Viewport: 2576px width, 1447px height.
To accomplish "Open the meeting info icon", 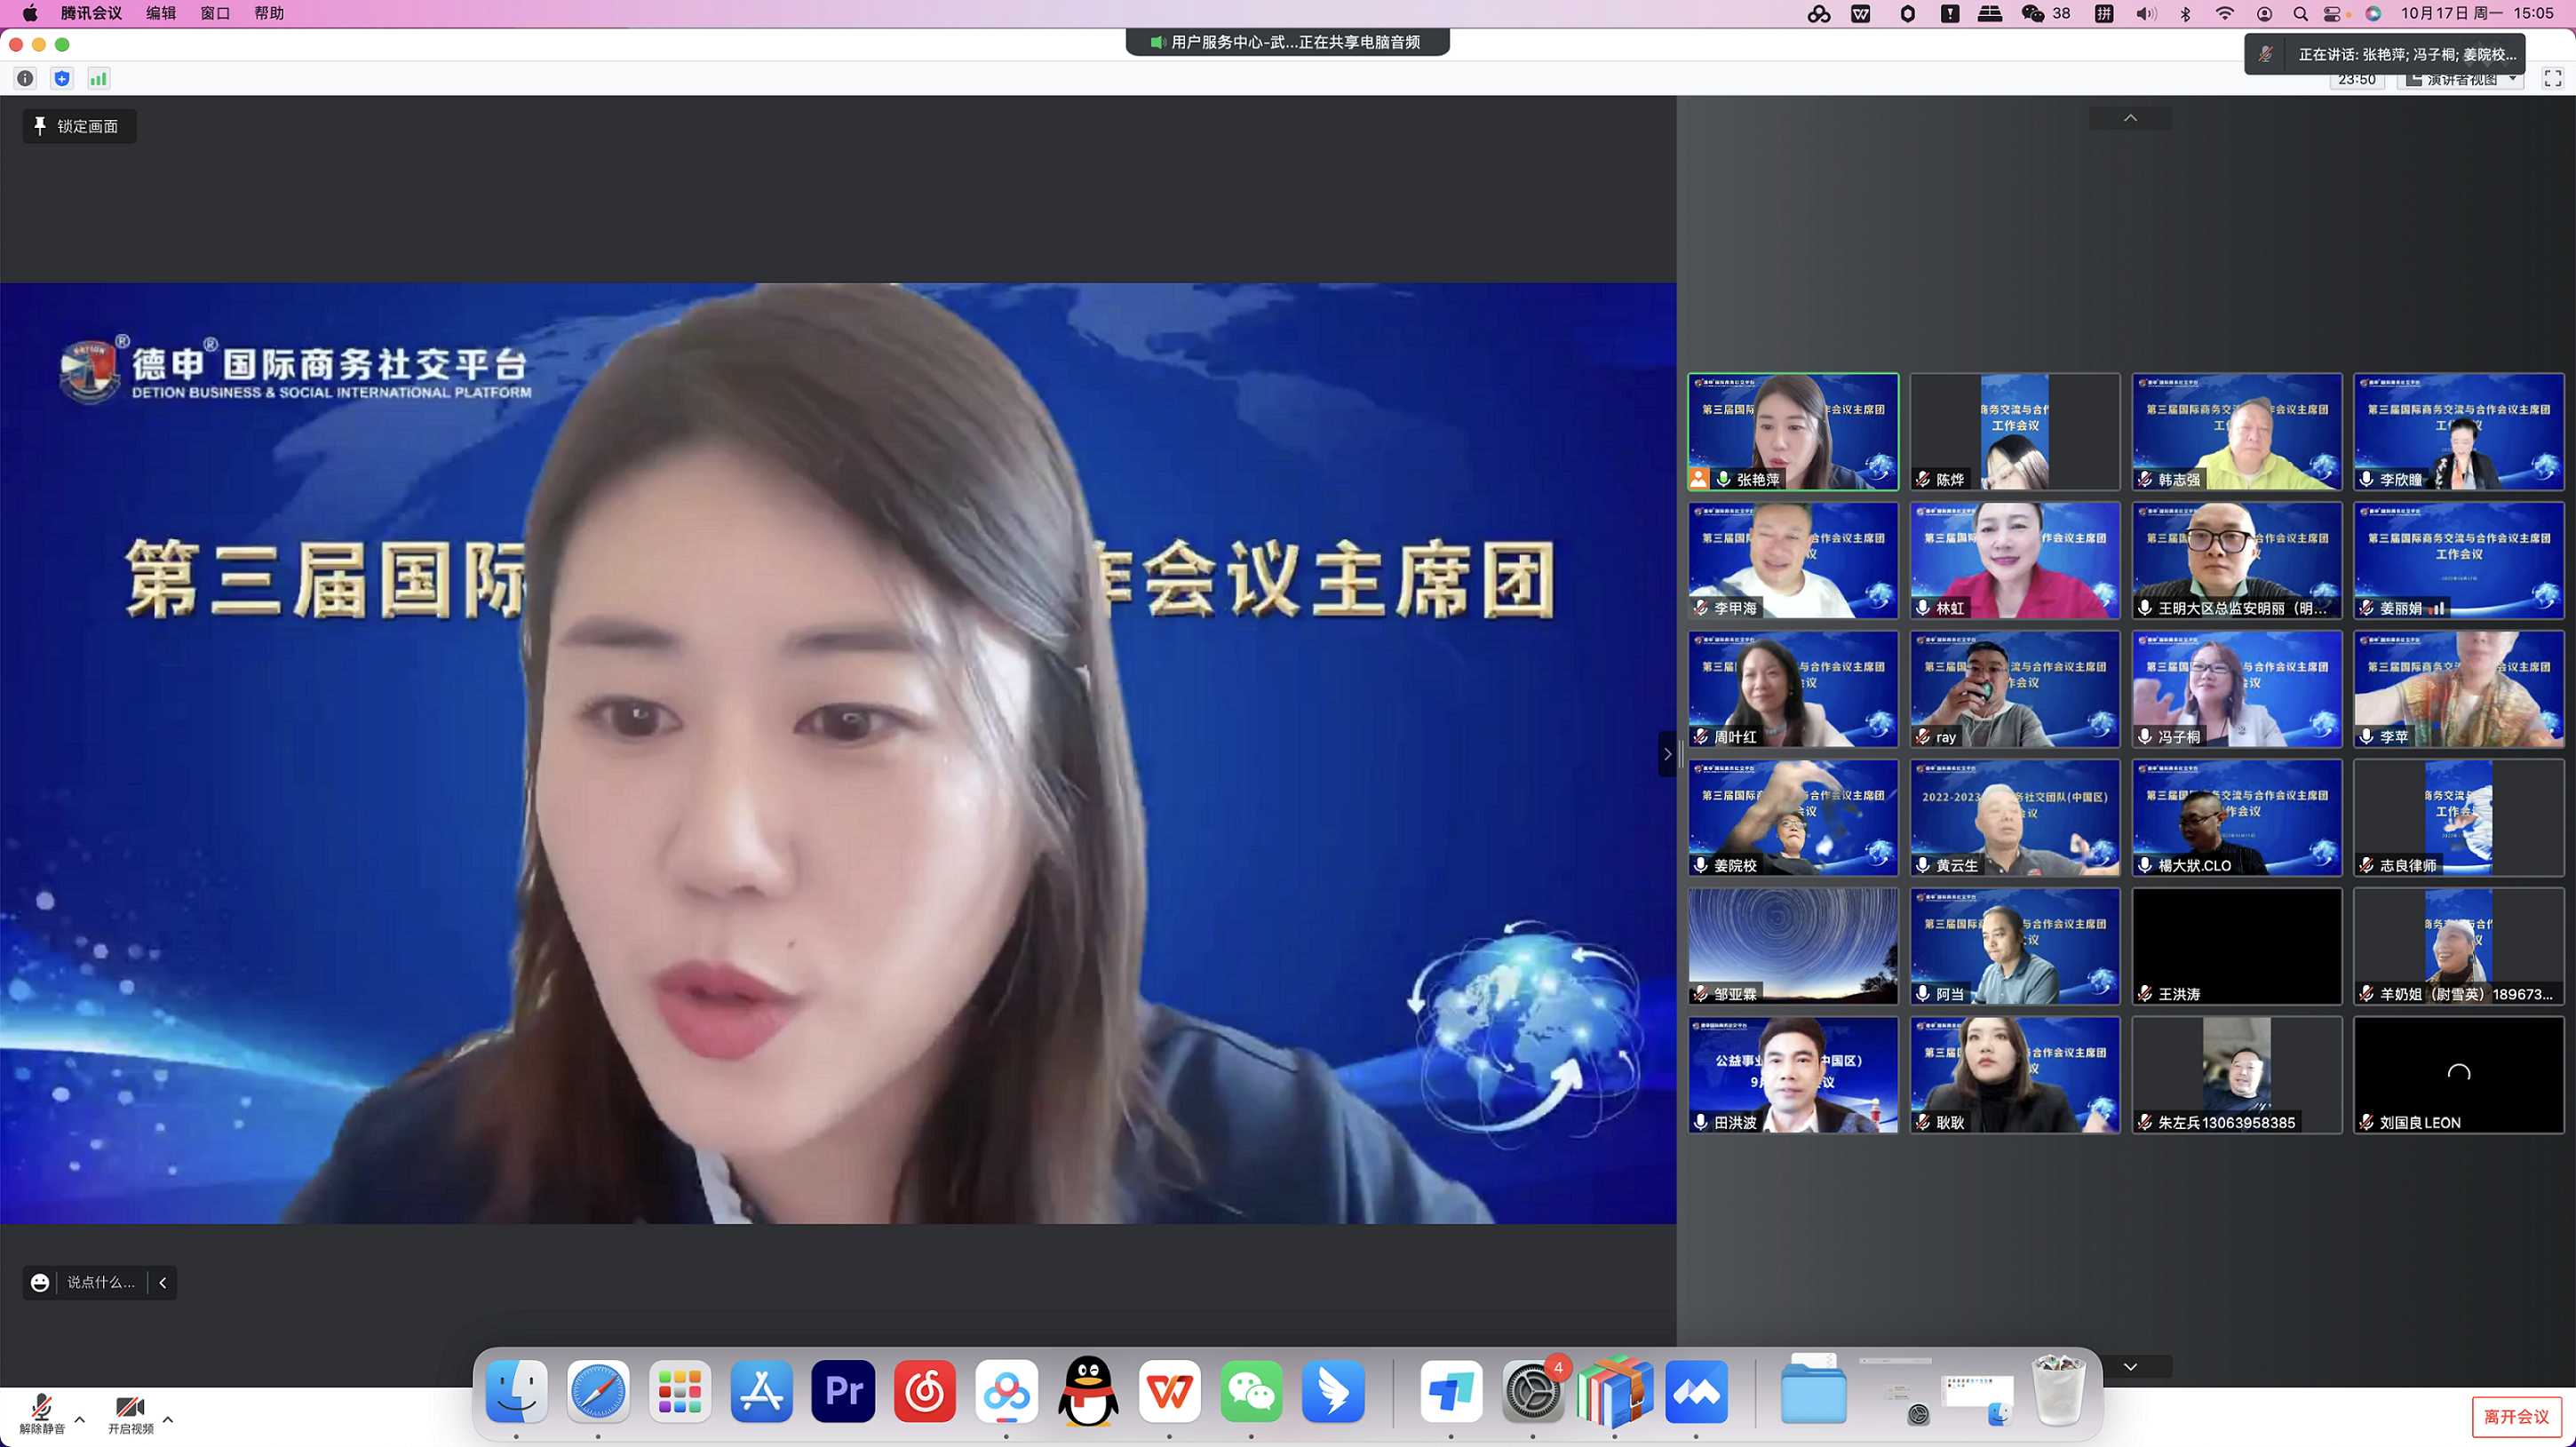I will click(x=25, y=78).
